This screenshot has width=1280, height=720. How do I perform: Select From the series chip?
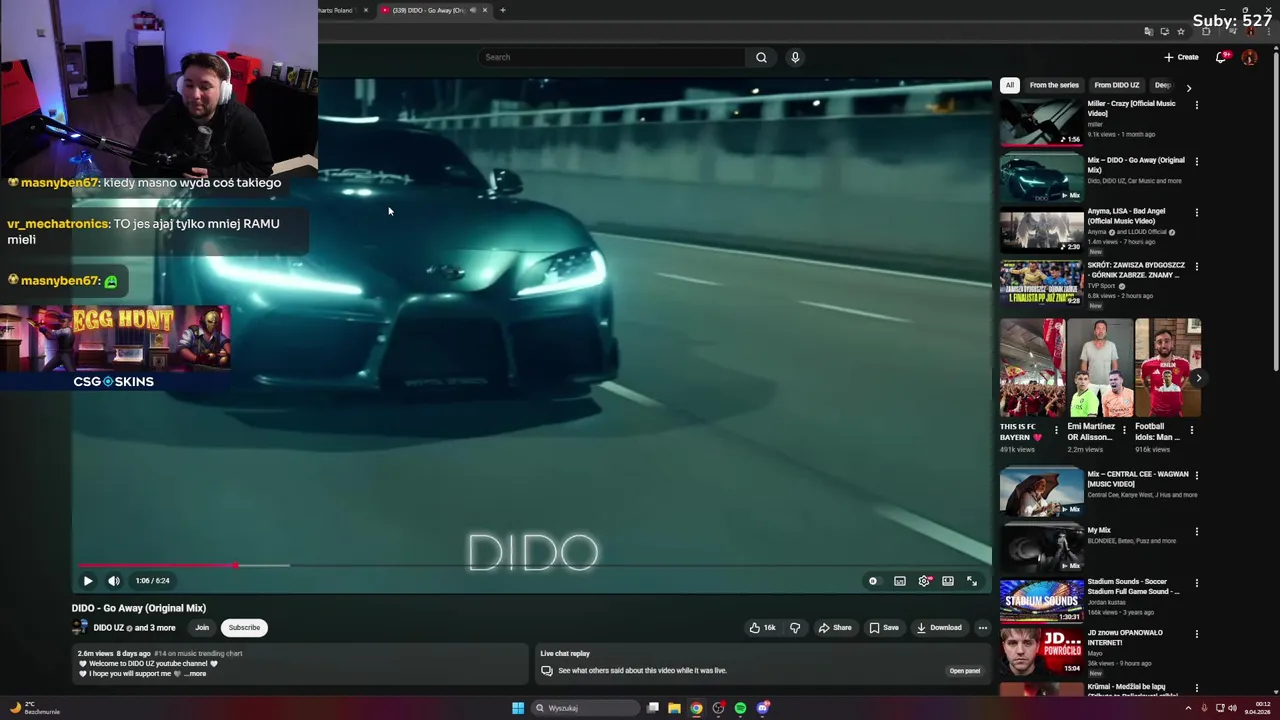point(1054,85)
